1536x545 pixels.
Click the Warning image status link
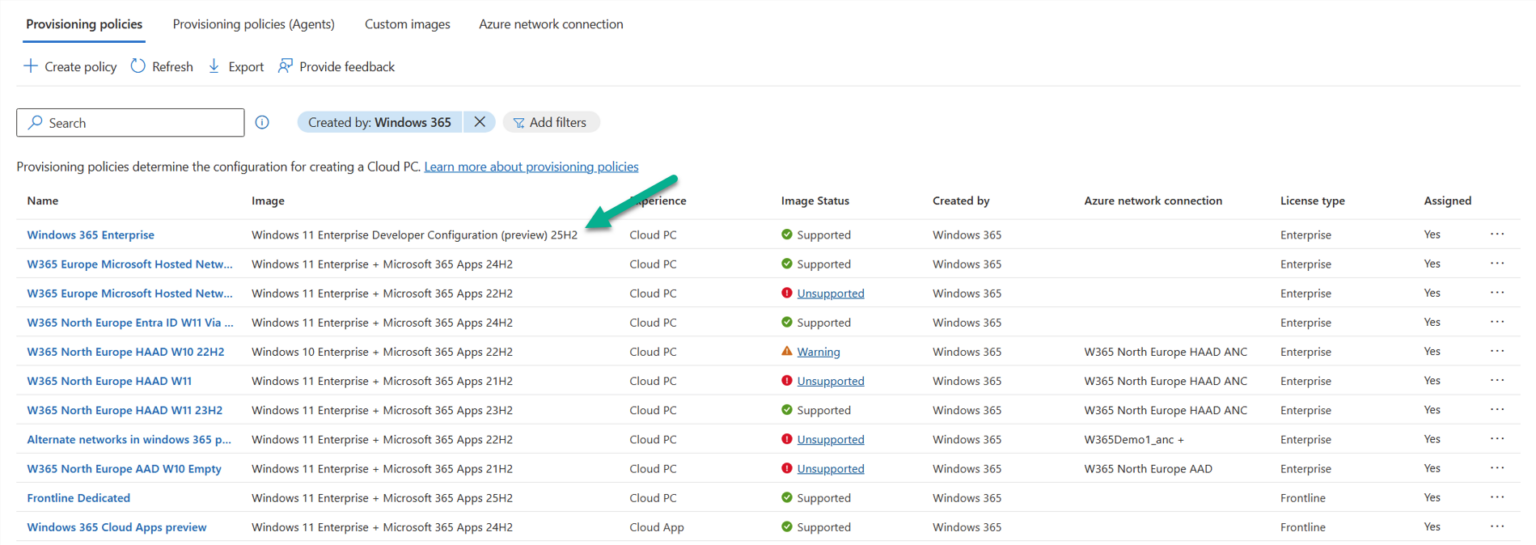[x=818, y=352]
